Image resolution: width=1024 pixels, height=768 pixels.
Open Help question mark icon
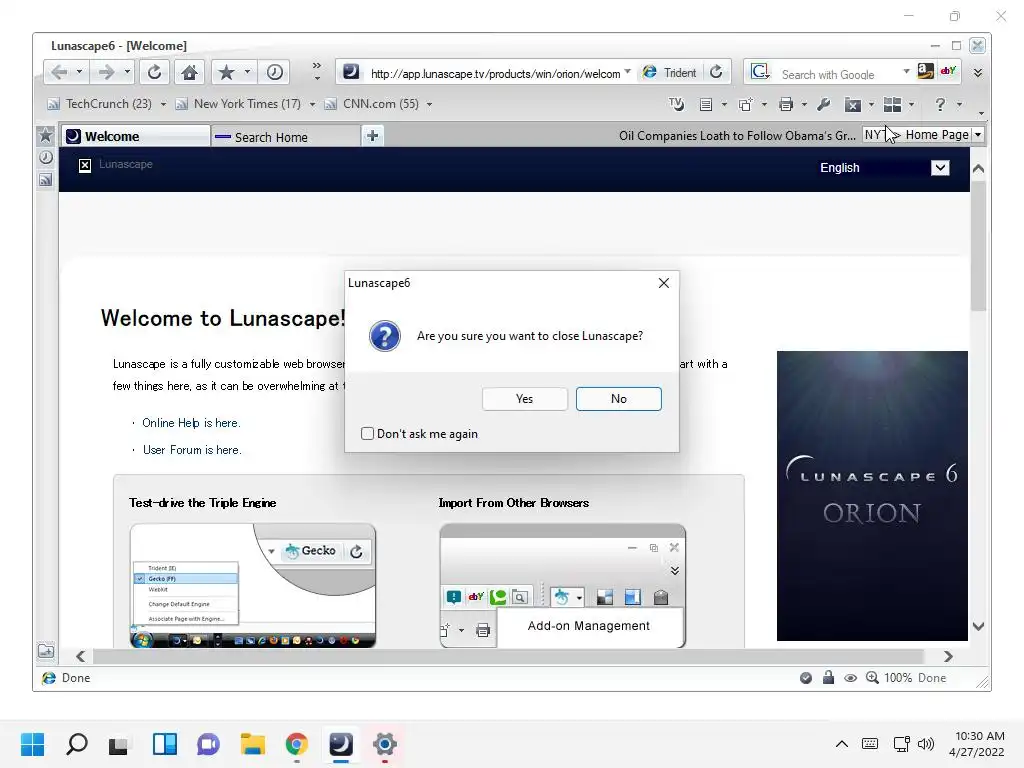pyautogui.click(x=940, y=104)
